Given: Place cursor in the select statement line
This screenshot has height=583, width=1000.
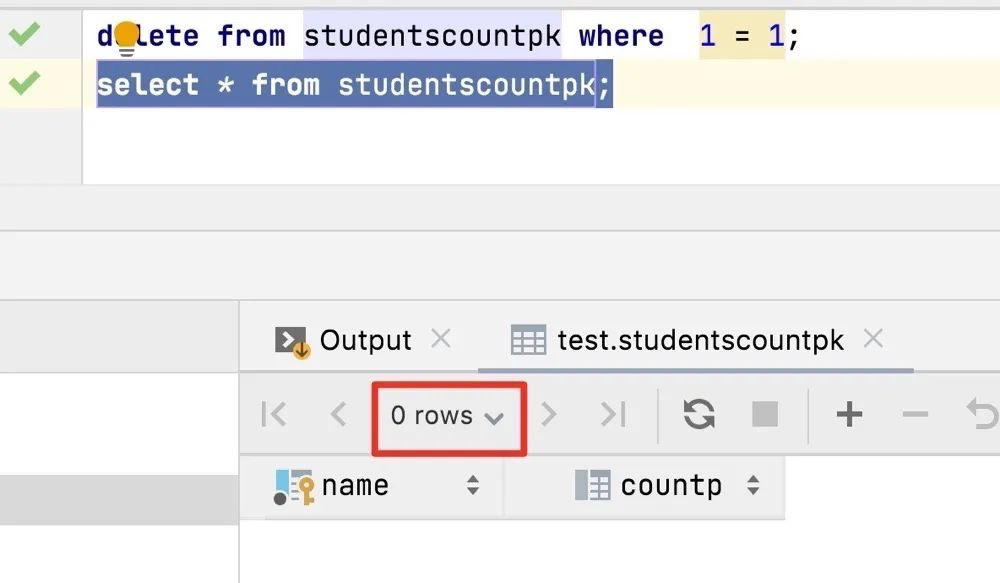Looking at the screenshot, I should (x=350, y=85).
